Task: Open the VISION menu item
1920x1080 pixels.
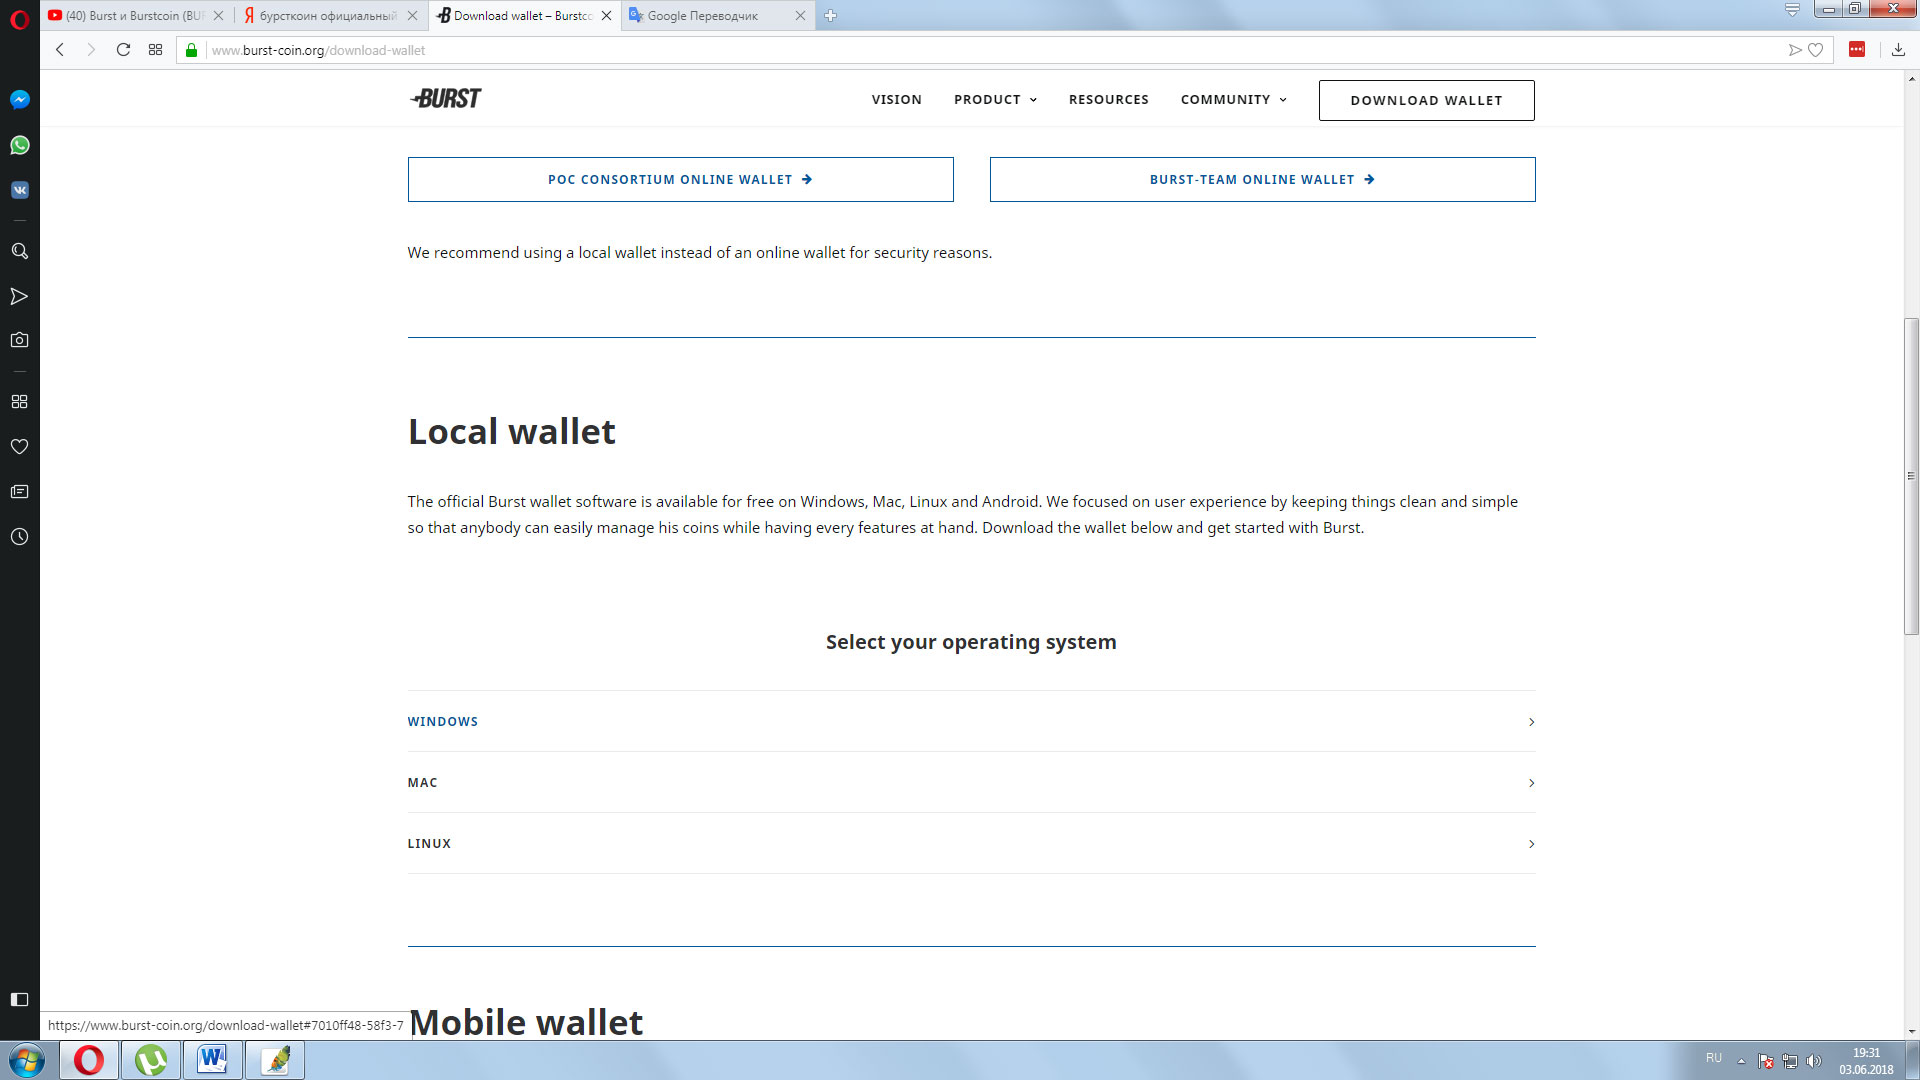Action: coord(896,99)
